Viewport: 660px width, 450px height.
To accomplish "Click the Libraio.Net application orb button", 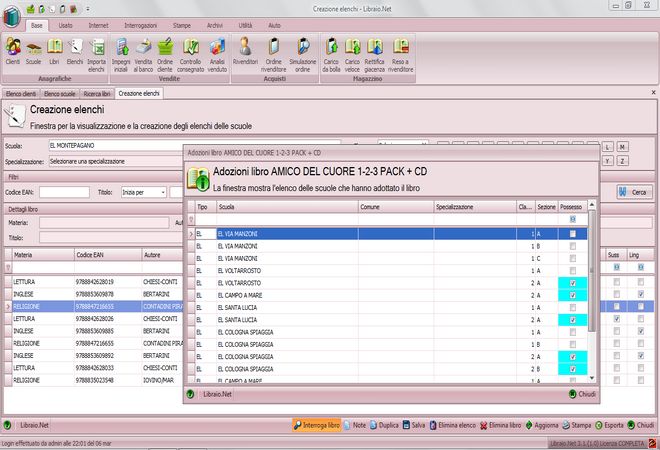I will 12,16.
